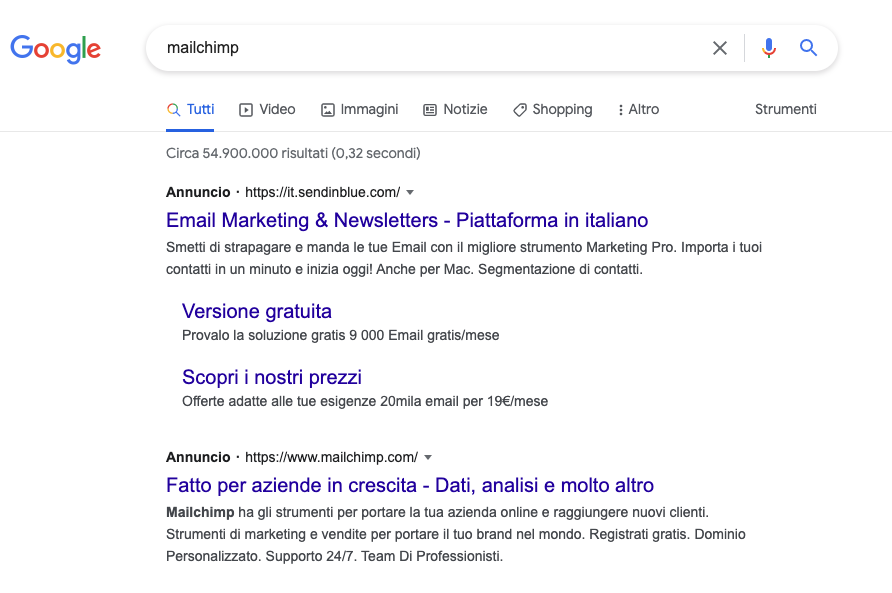Open Fatto per aziende in crescita link
This screenshot has height=593, width=892.
(410, 485)
